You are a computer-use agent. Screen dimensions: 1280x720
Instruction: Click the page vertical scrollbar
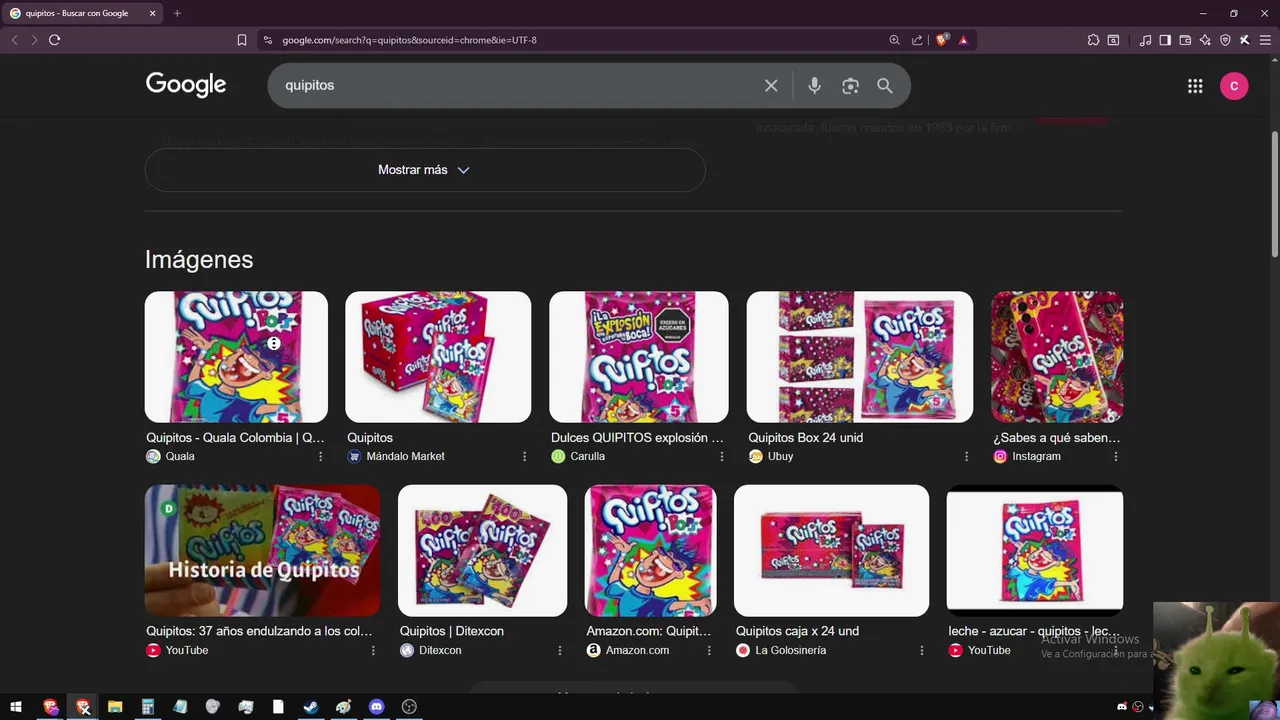coord(1275,195)
